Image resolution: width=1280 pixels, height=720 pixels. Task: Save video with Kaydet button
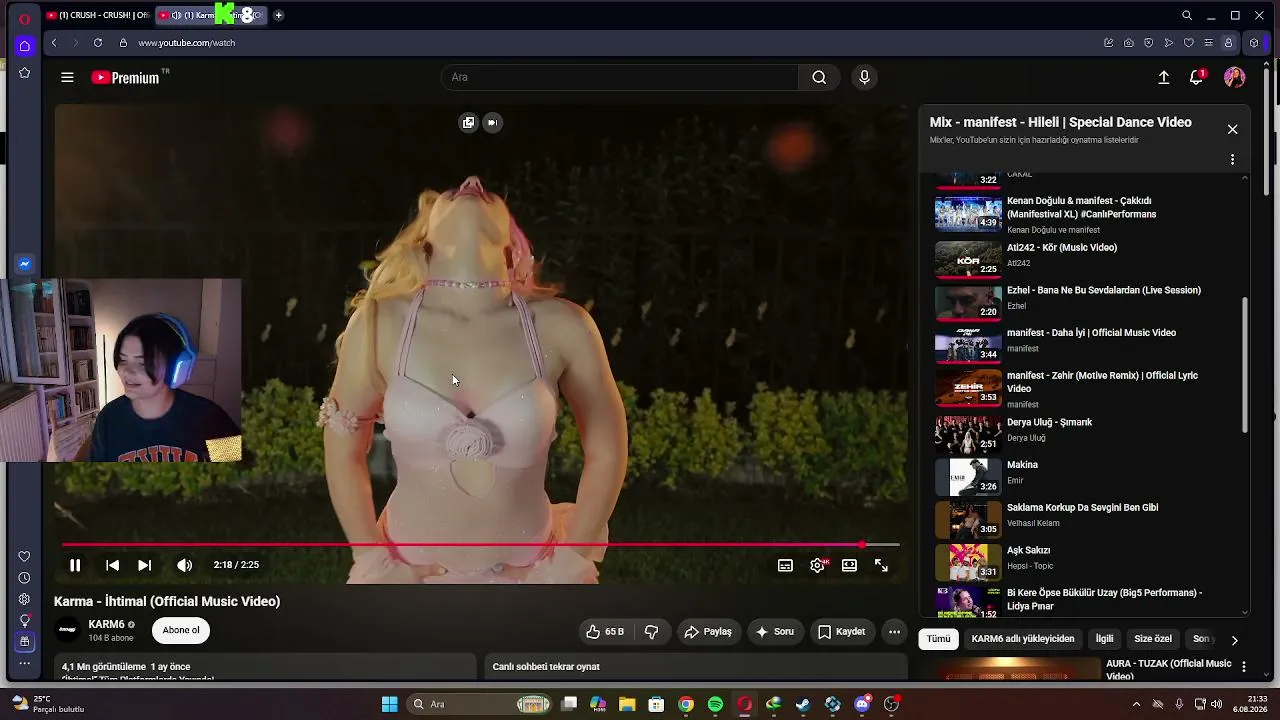tap(841, 632)
